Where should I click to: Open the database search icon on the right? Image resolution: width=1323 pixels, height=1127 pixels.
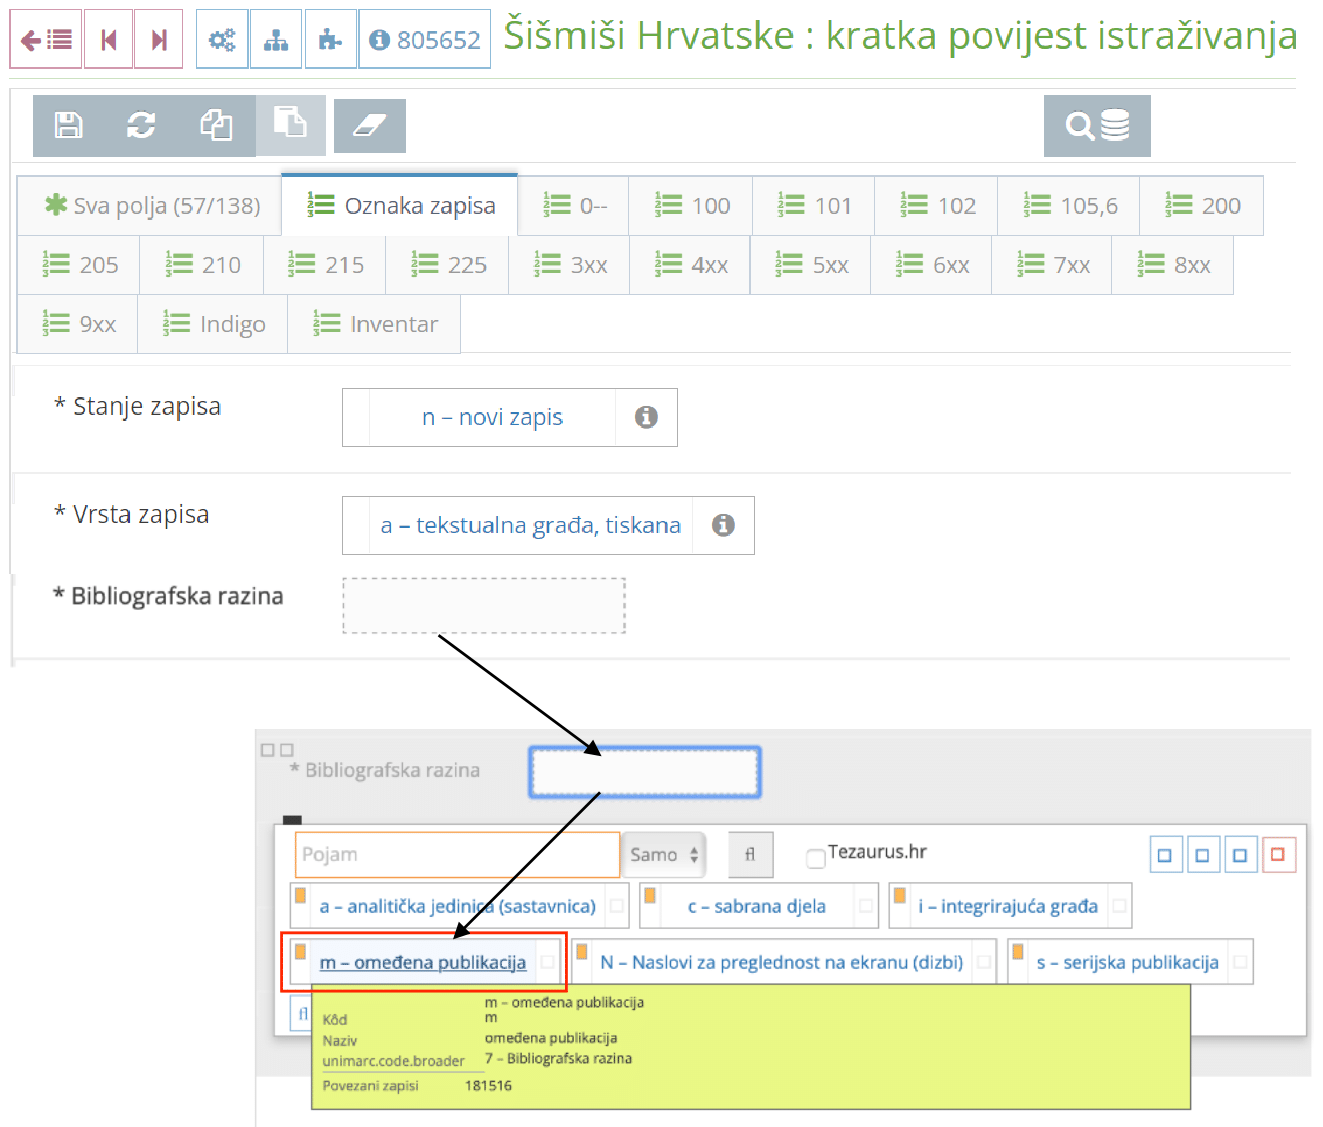[1097, 124]
